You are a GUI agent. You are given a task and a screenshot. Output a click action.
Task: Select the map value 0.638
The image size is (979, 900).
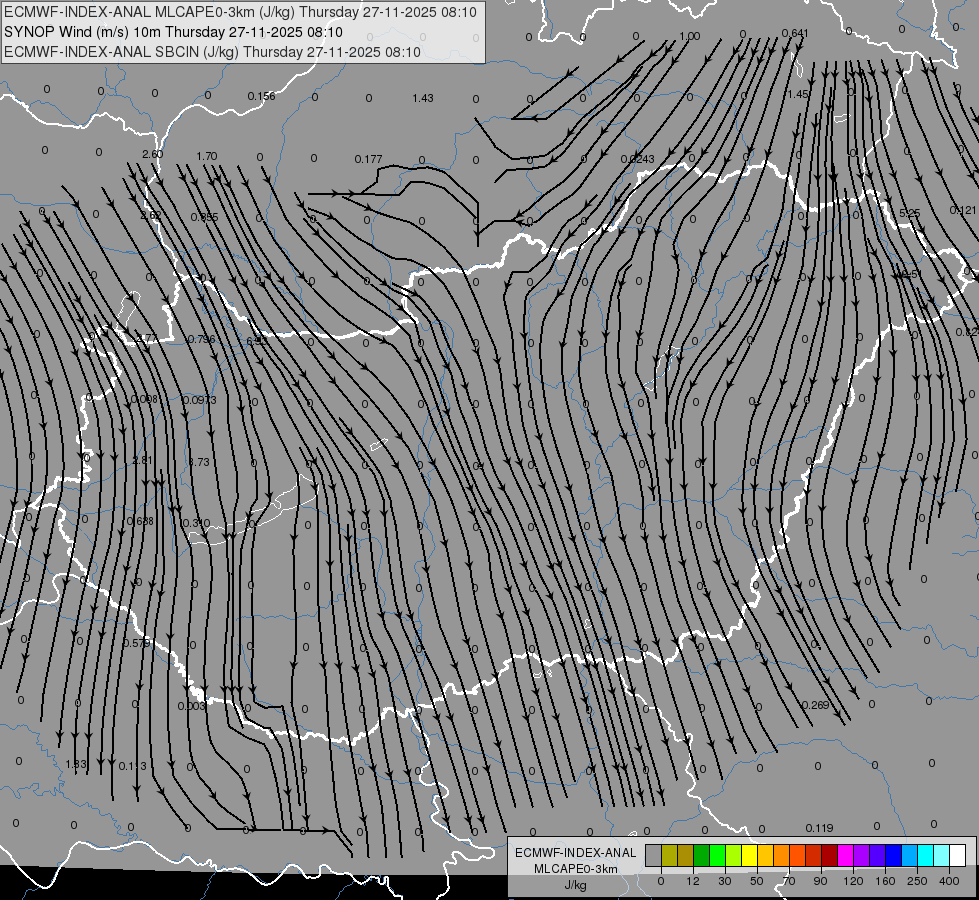[x=140, y=521]
